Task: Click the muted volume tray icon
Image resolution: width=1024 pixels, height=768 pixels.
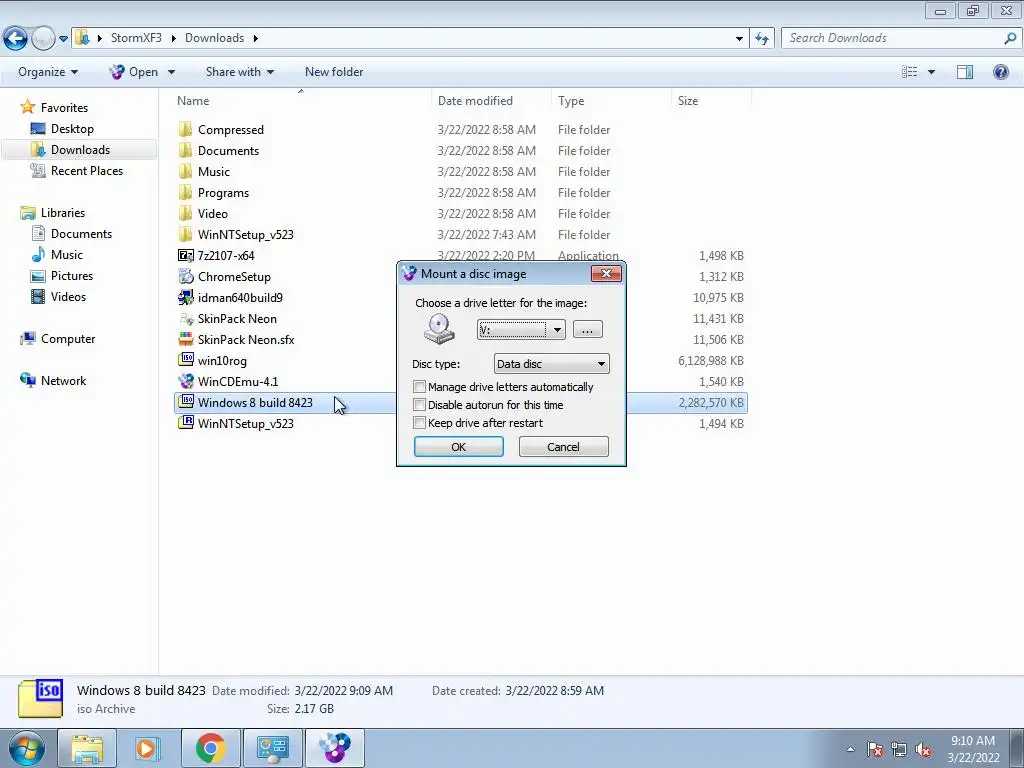Action: [x=923, y=750]
